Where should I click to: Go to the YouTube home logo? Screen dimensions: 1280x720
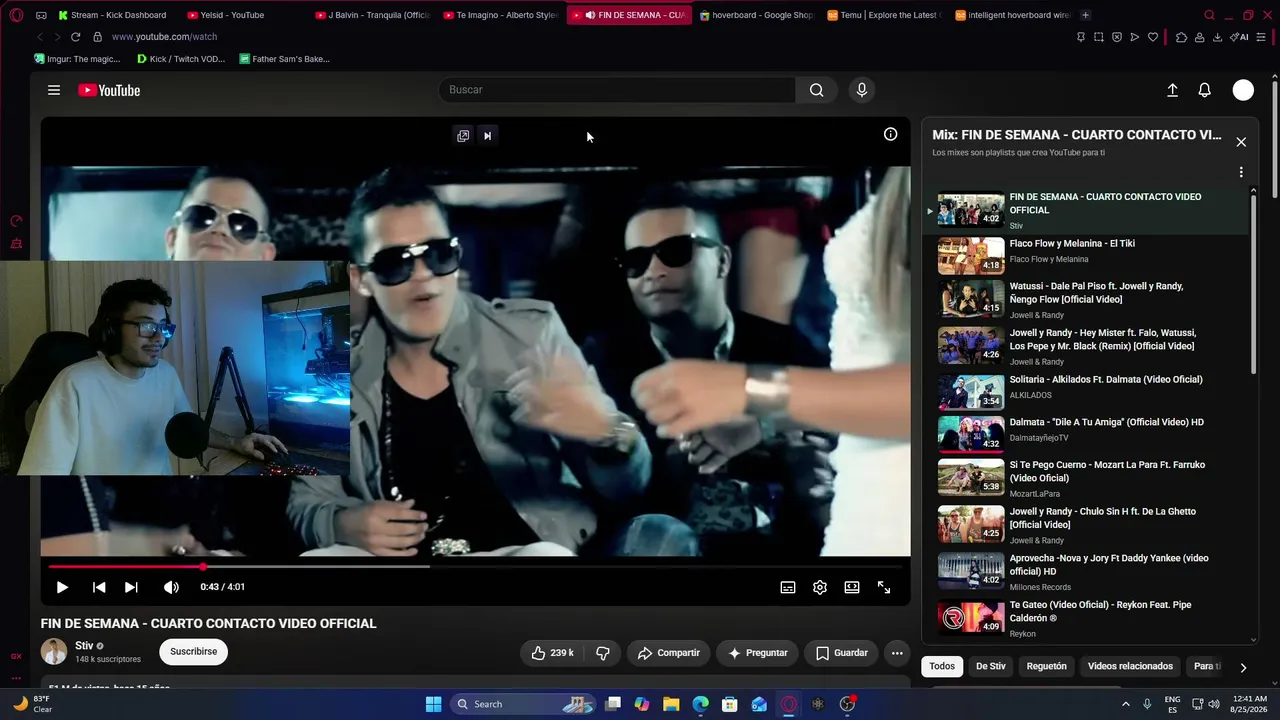click(109, 90)
